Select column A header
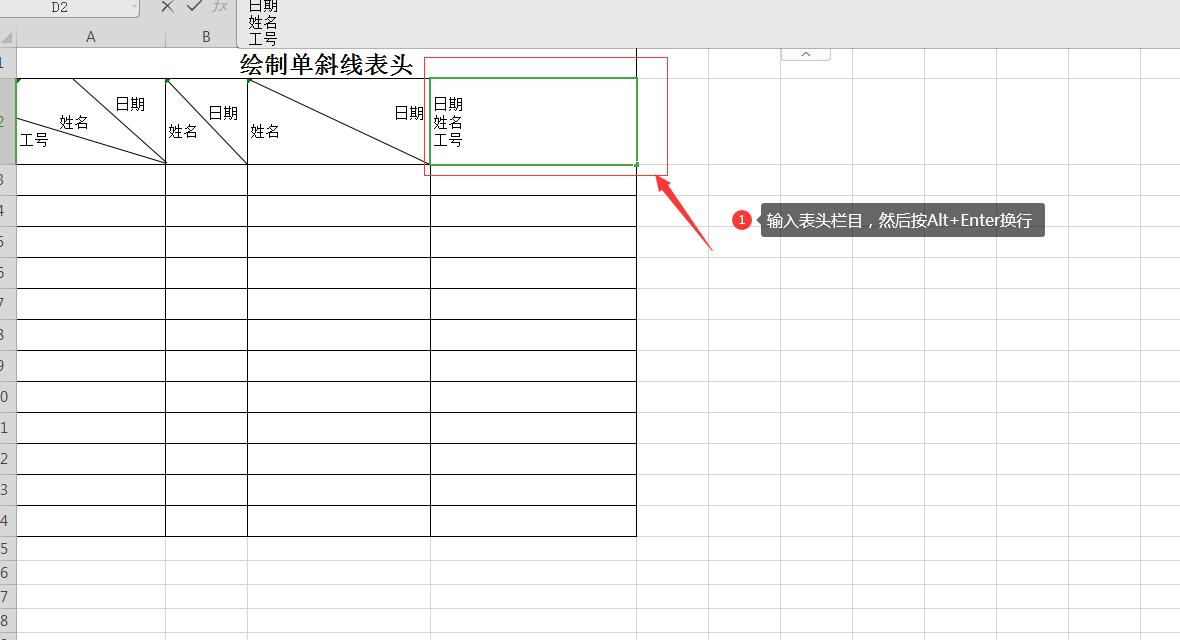Image resolution: width=1180 pixels, height=640 pixels. 90,37
